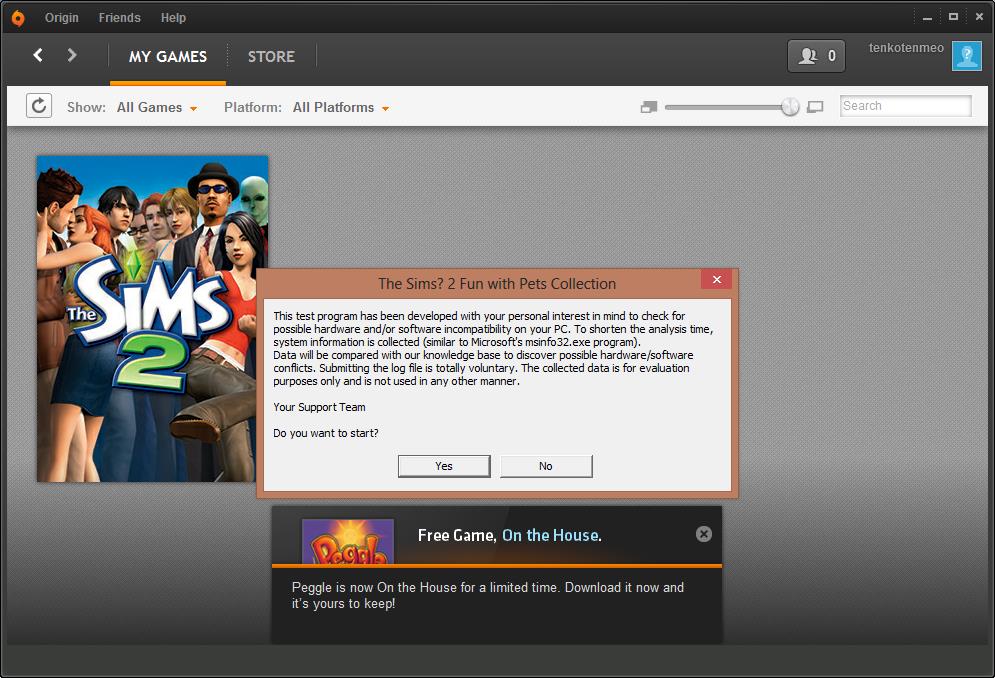Viewport: 995px width, 678px height.
Task: Go back with the left arrow
Action: click(x=38, y=55)
